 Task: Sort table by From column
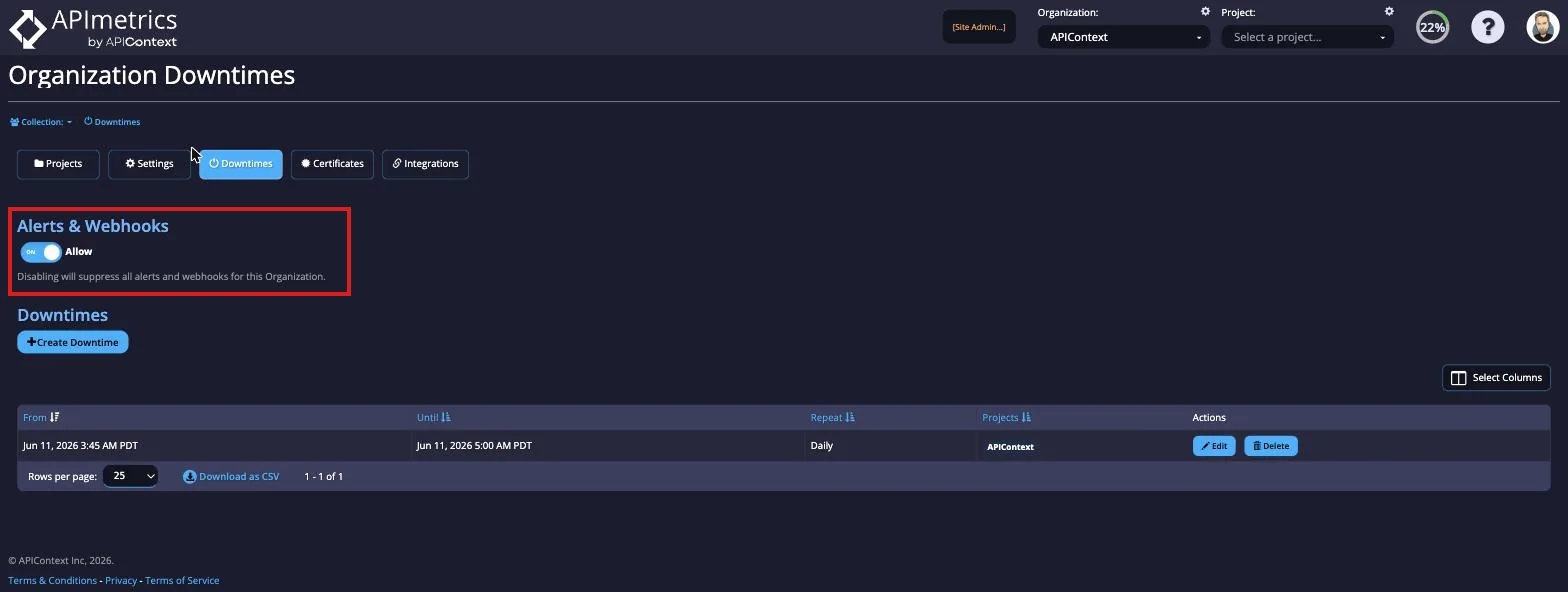41,417
